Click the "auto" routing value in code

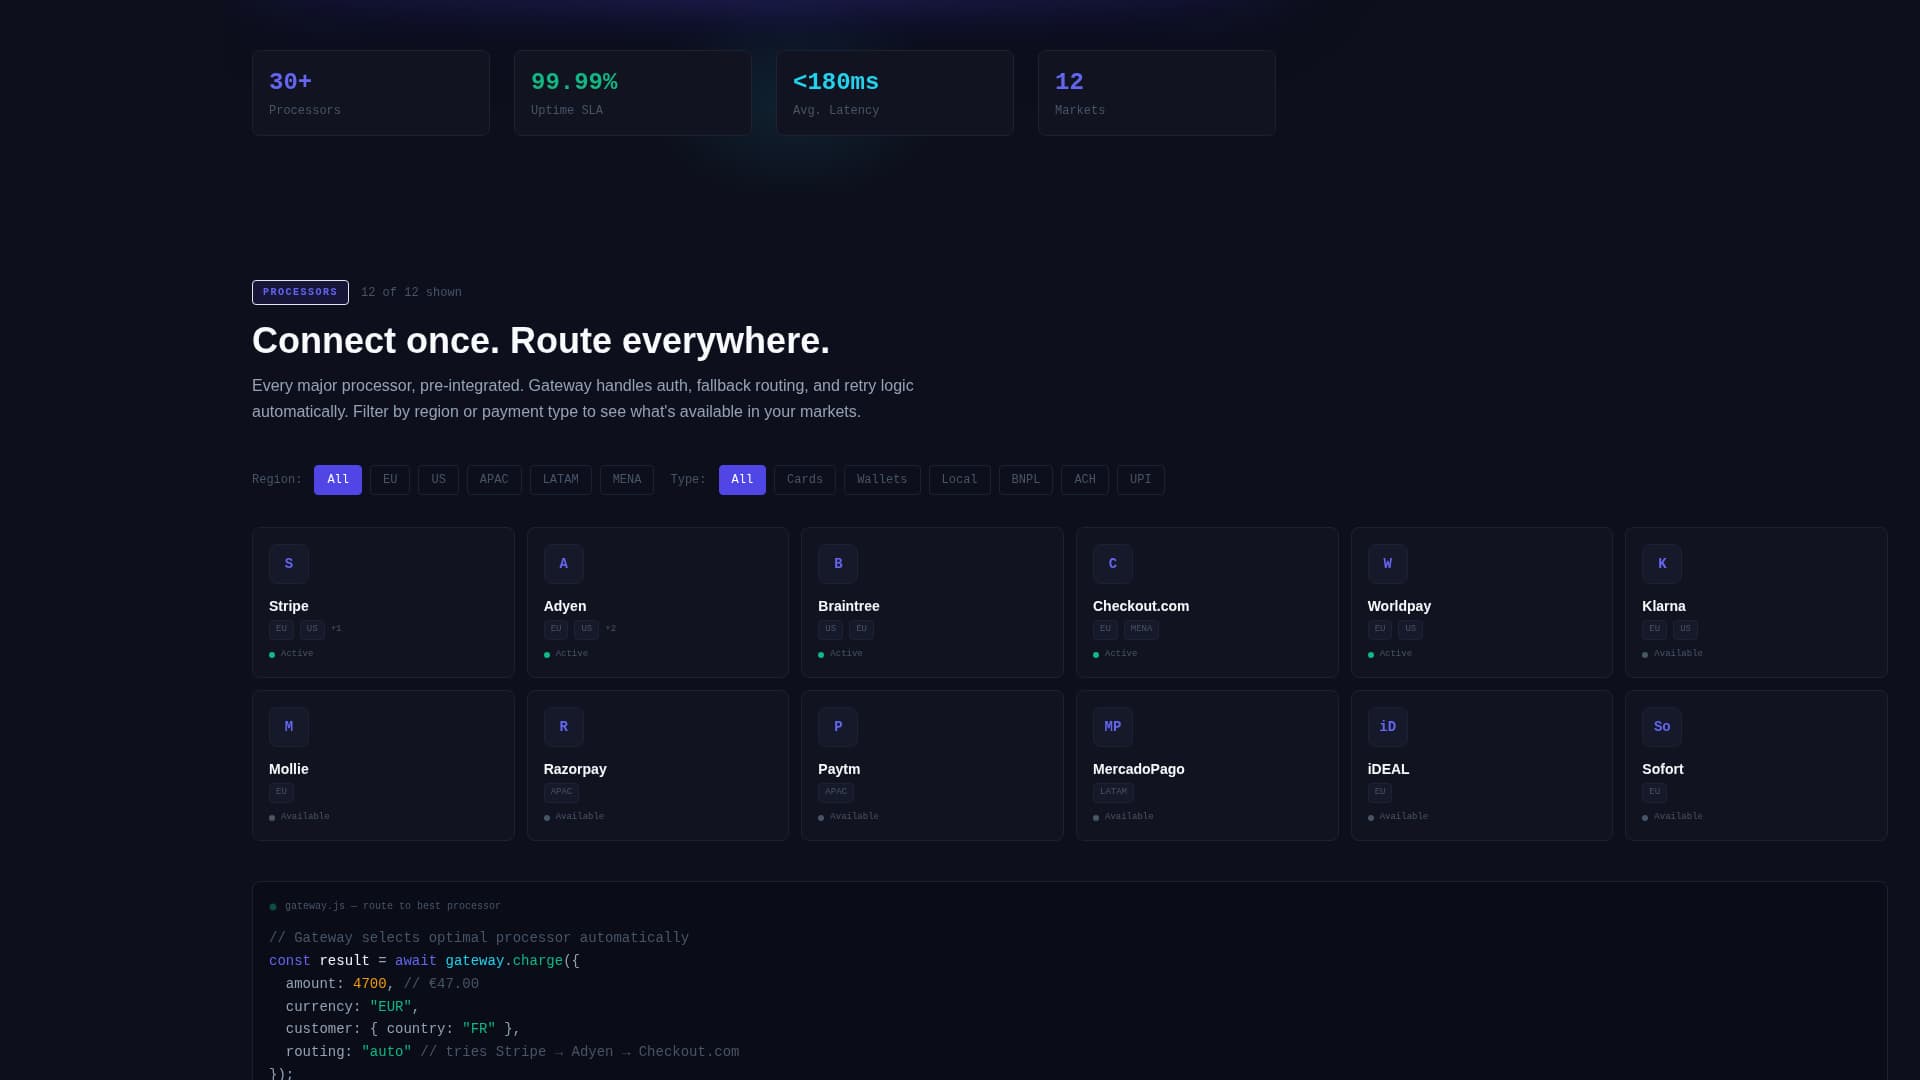[x=386, y=1052]
